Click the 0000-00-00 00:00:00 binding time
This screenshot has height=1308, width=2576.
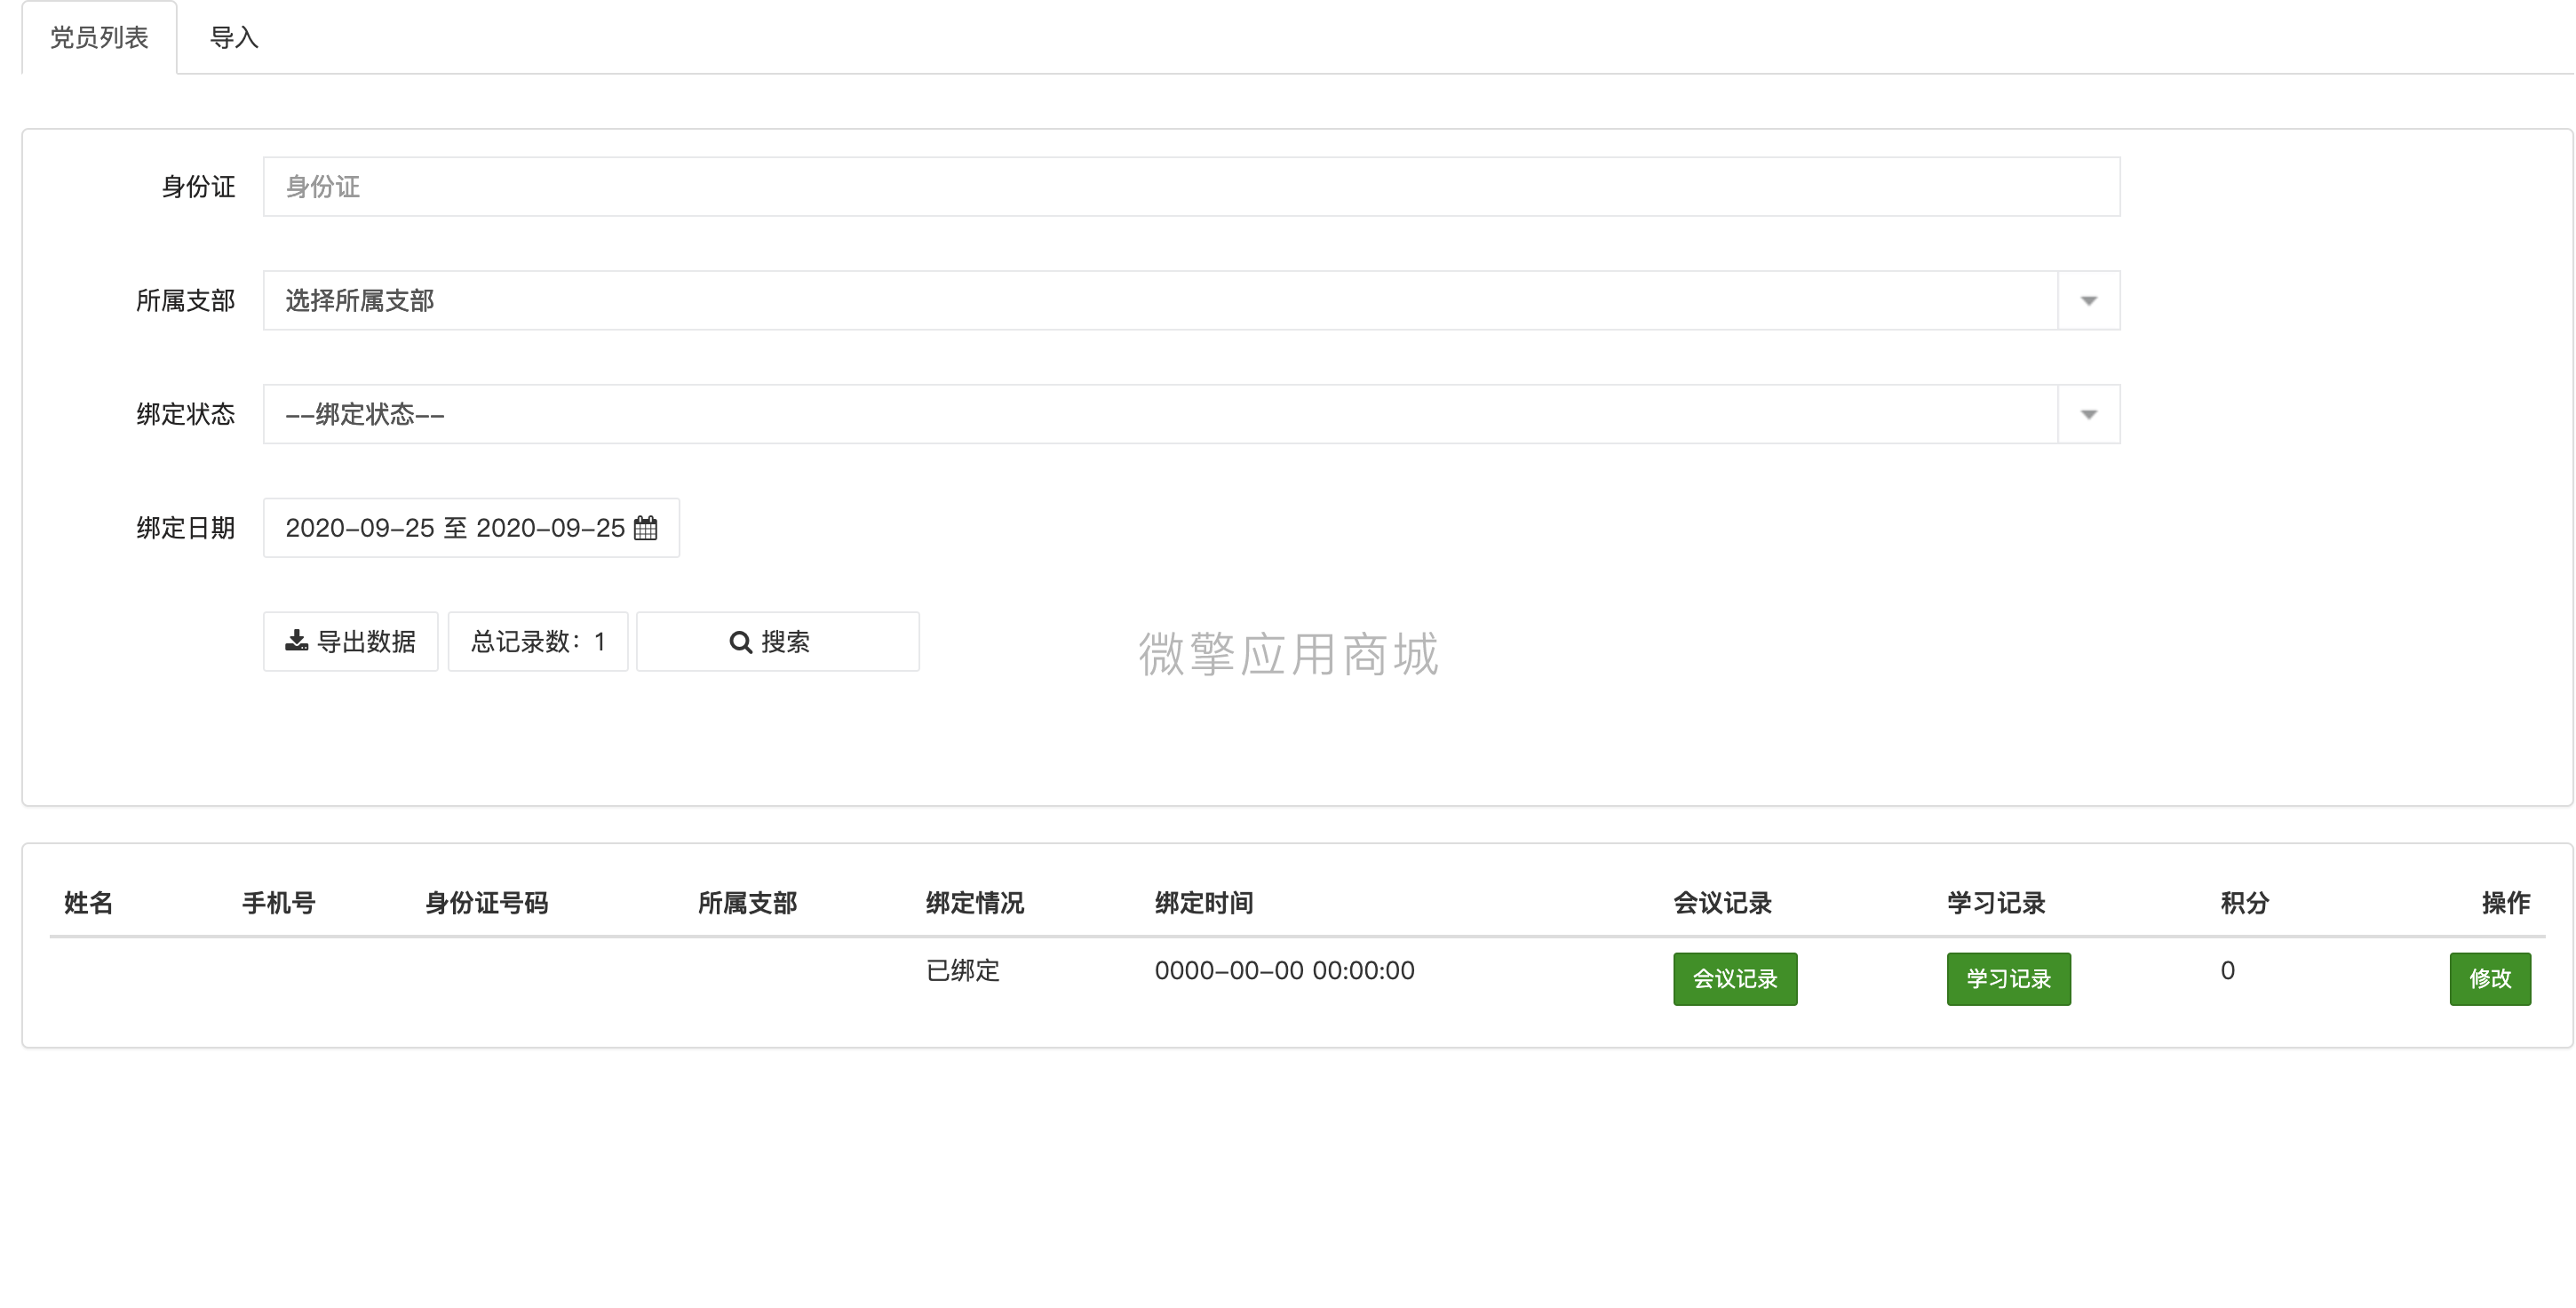click(1284, 971)
